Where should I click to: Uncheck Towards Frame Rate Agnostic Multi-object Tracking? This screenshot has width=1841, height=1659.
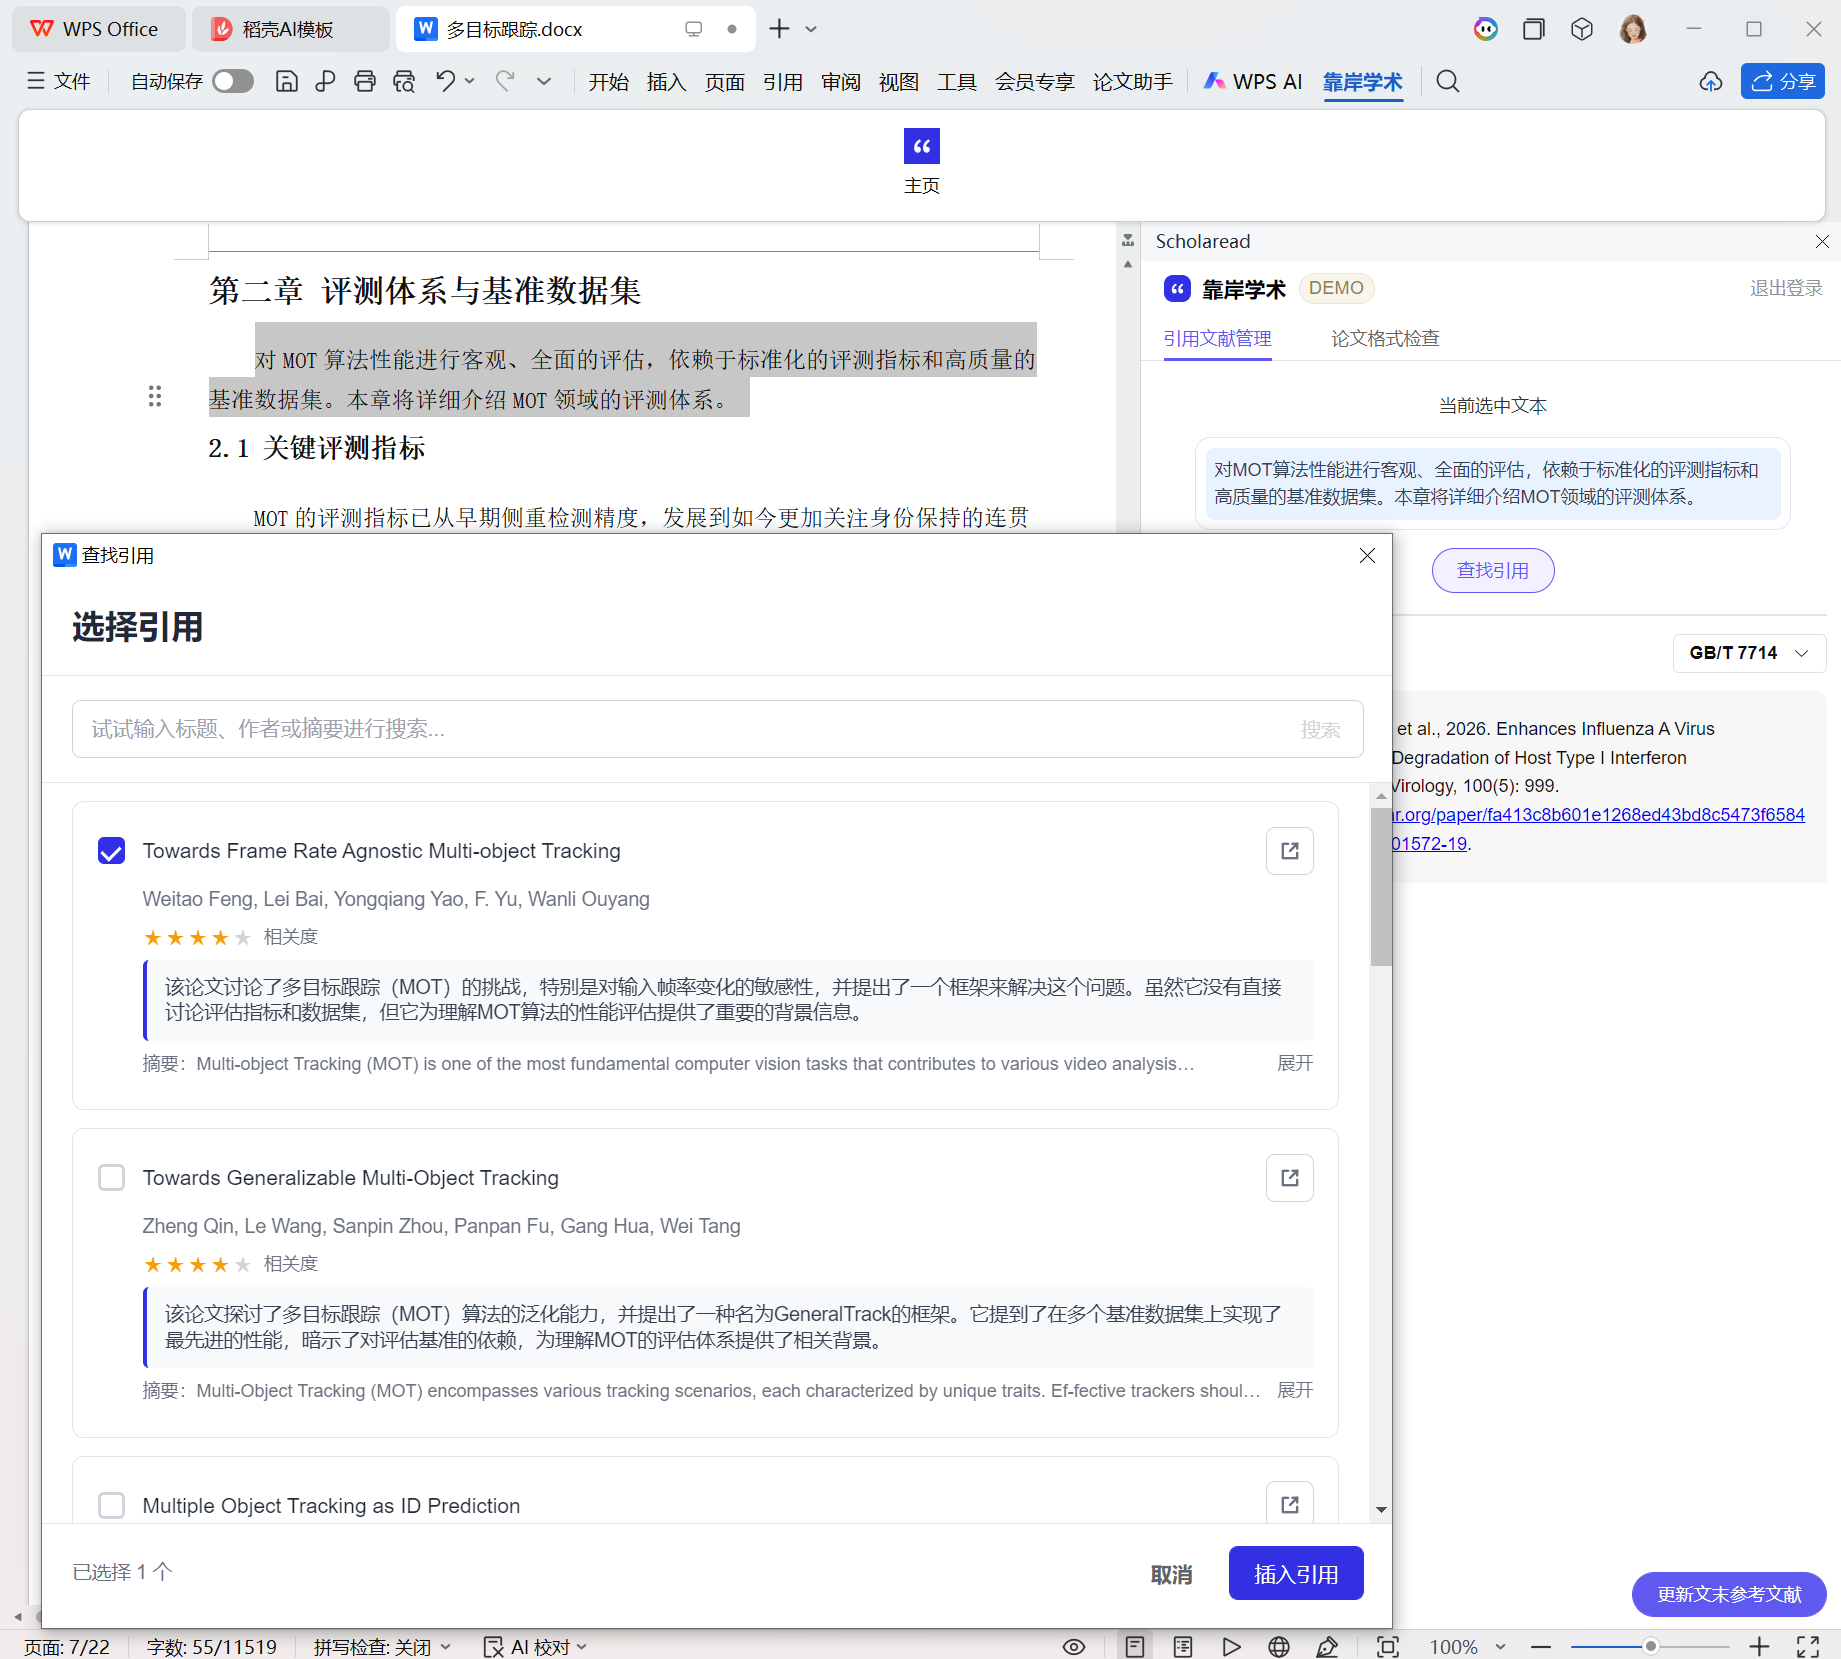point(112,851)
